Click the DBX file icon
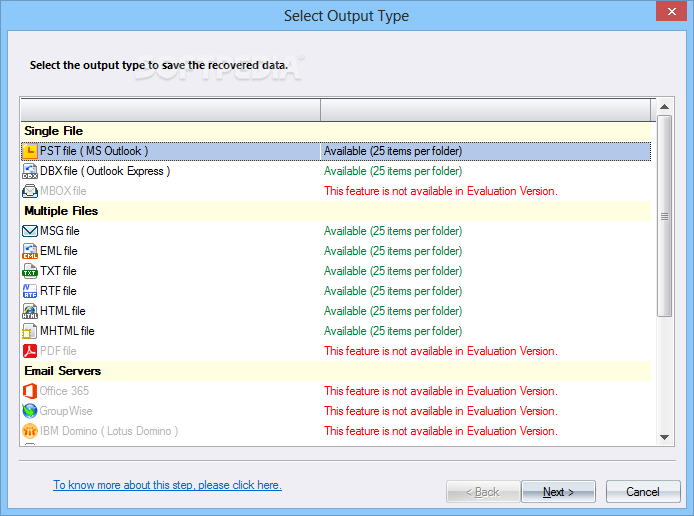This screenshot has height=516, width=694. point(30,171)
